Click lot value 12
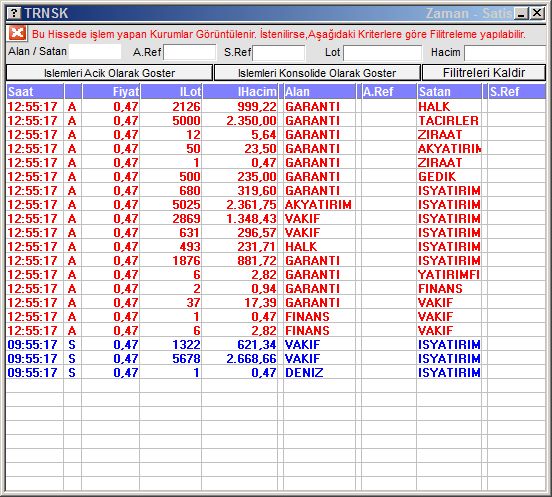This screenshot has width=552, height=497. point(171,134)
